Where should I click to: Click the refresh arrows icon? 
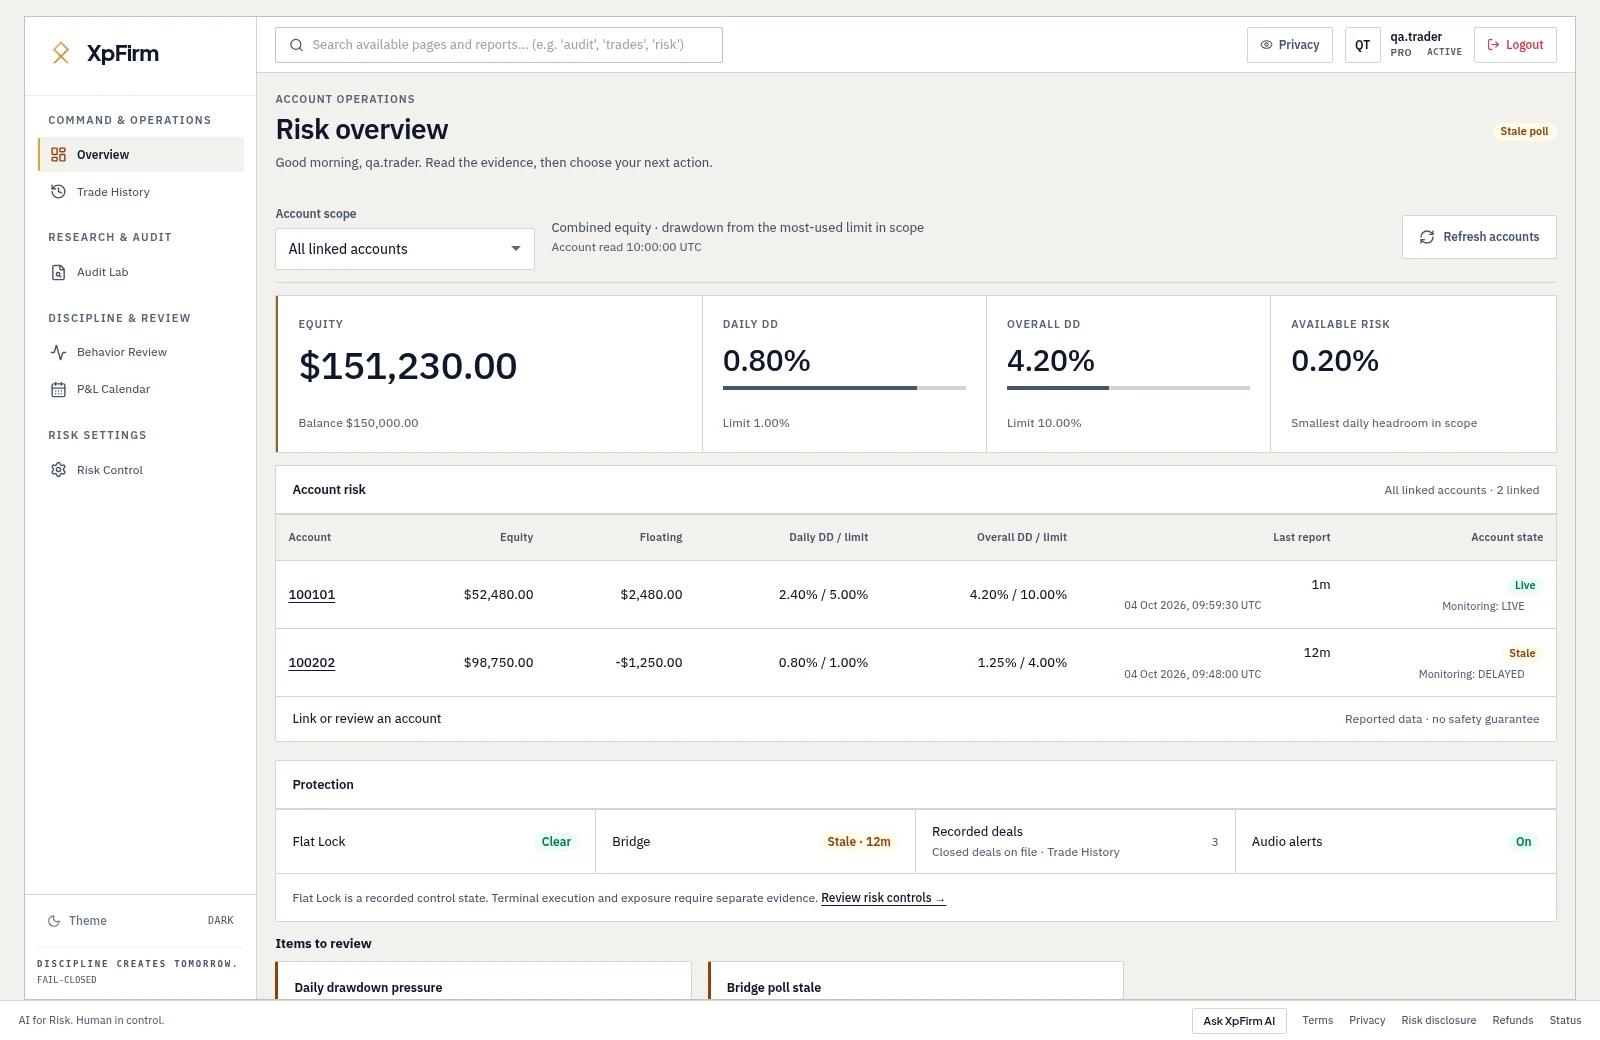tap(1427, 237)
